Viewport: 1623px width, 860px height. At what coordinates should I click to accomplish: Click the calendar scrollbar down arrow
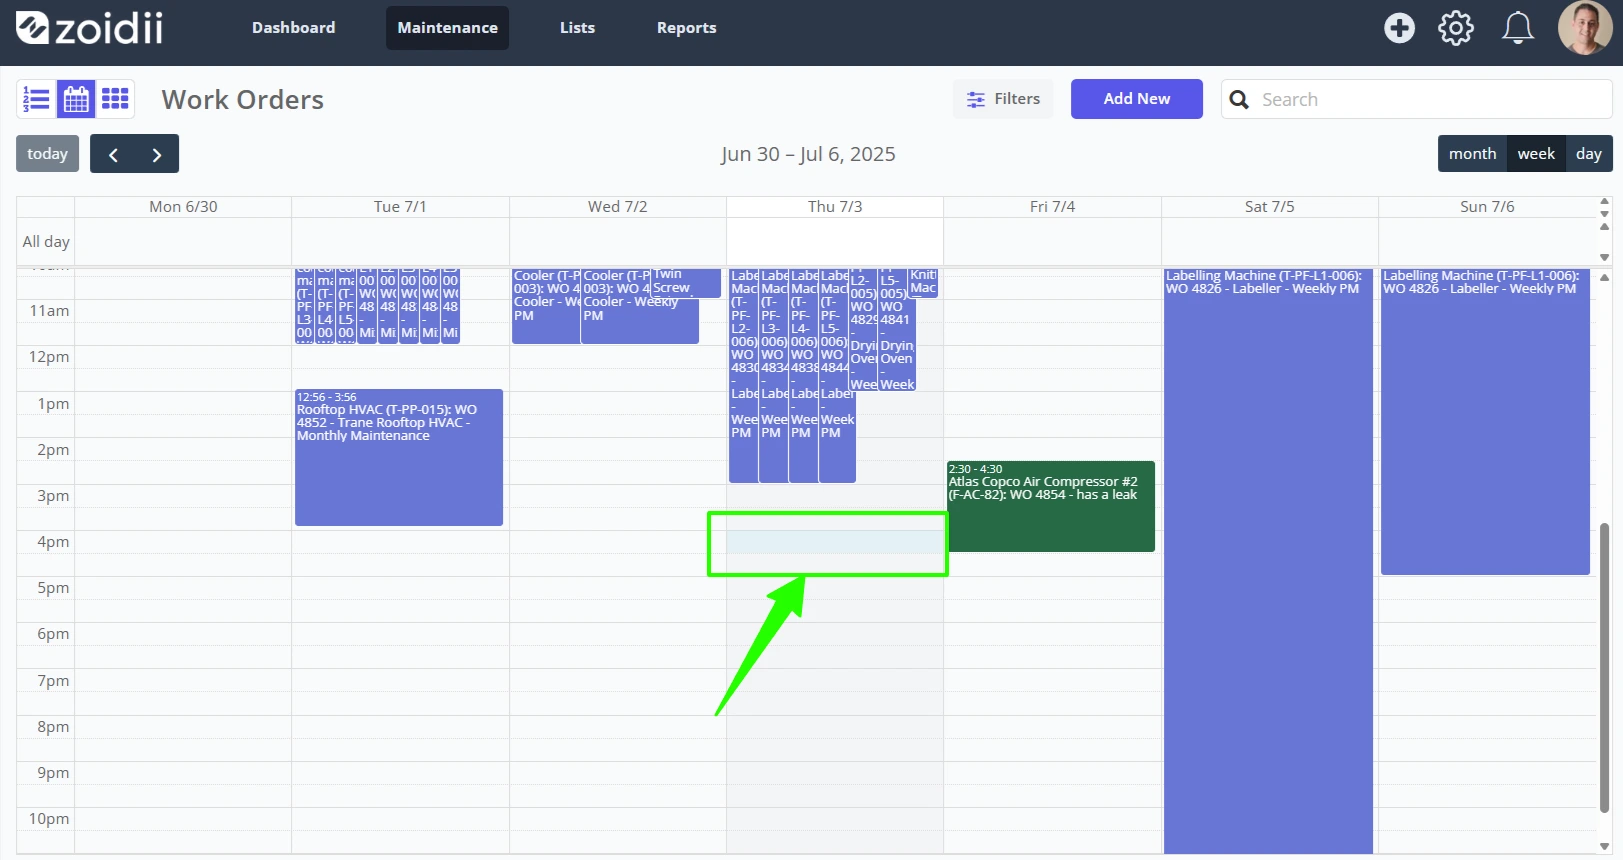pos(1605,847)
